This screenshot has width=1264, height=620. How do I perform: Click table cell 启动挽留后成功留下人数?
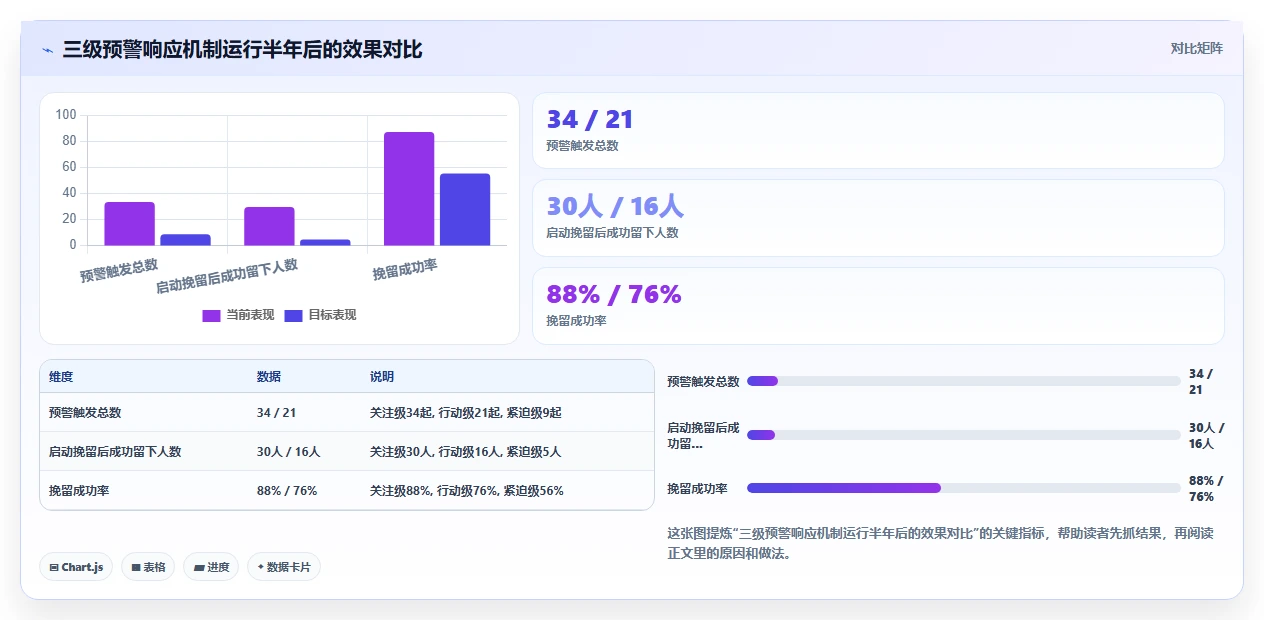(x=115, y=451)
